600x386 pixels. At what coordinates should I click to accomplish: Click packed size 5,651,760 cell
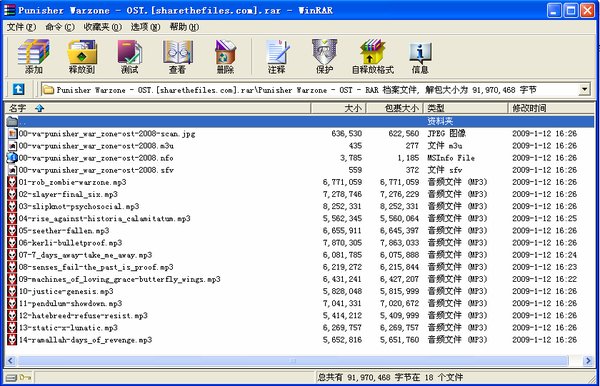pos(399,340)
